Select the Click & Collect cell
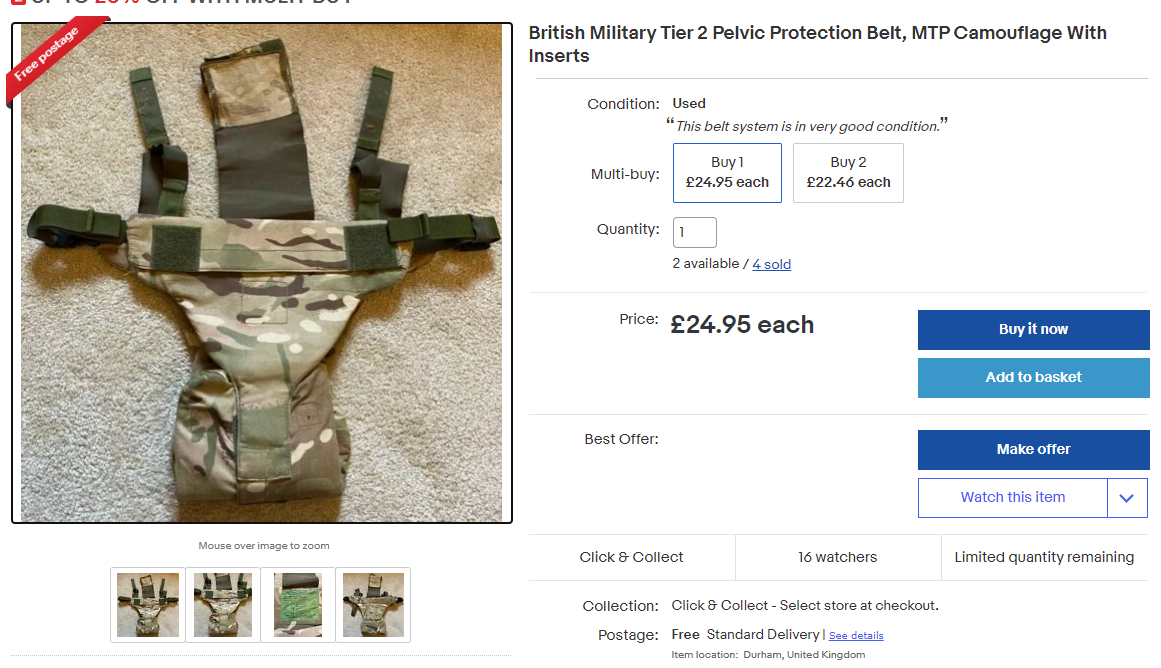 (631, 557)
